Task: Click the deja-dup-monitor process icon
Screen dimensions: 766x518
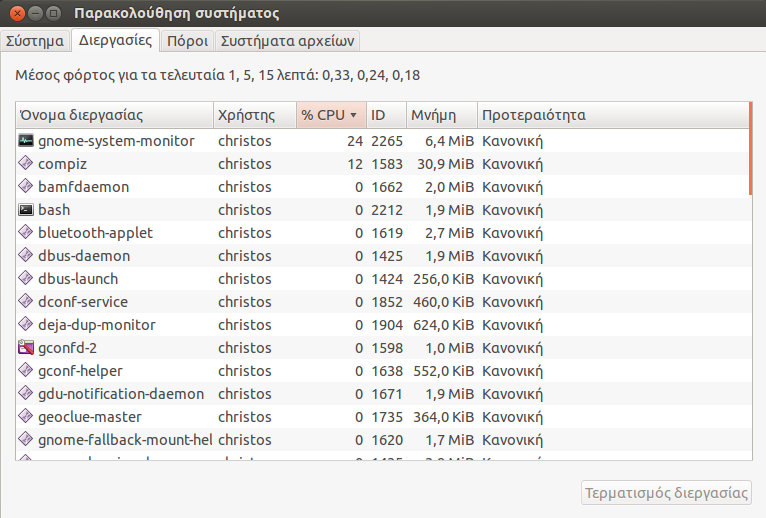Action: [26, 324]
